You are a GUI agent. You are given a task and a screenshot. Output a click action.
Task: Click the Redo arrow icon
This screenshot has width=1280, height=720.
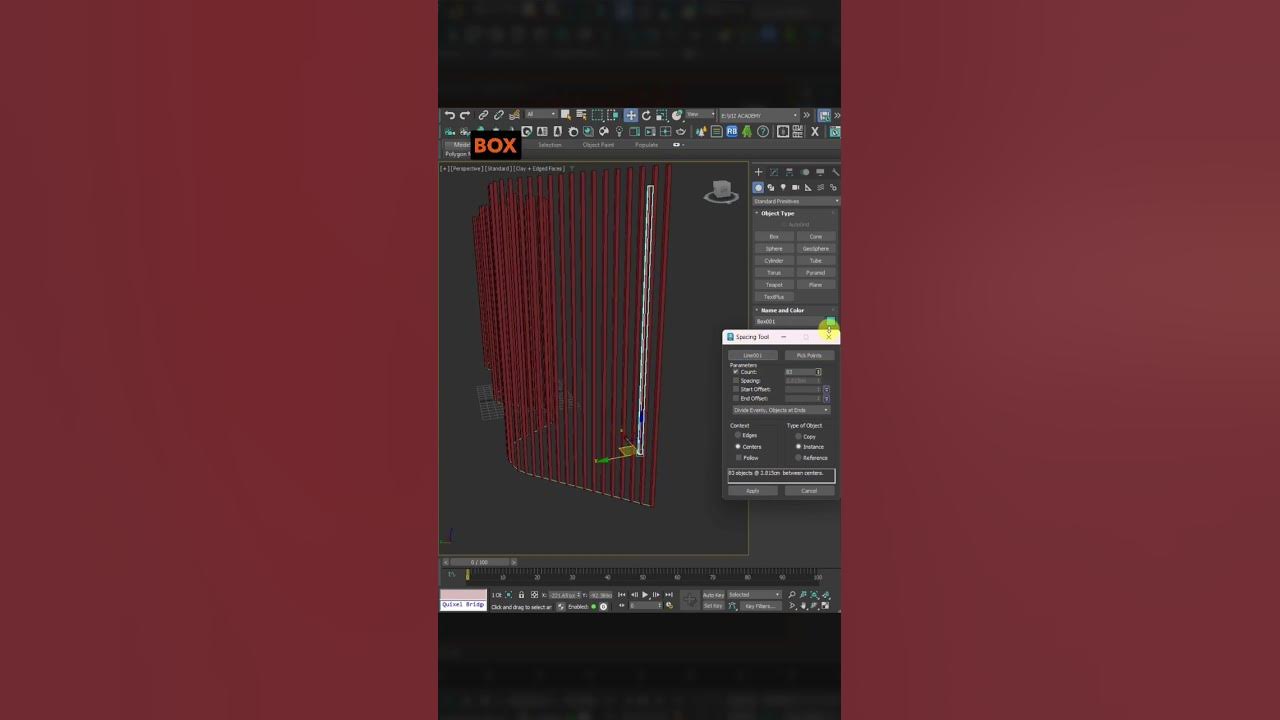[464, 115]
